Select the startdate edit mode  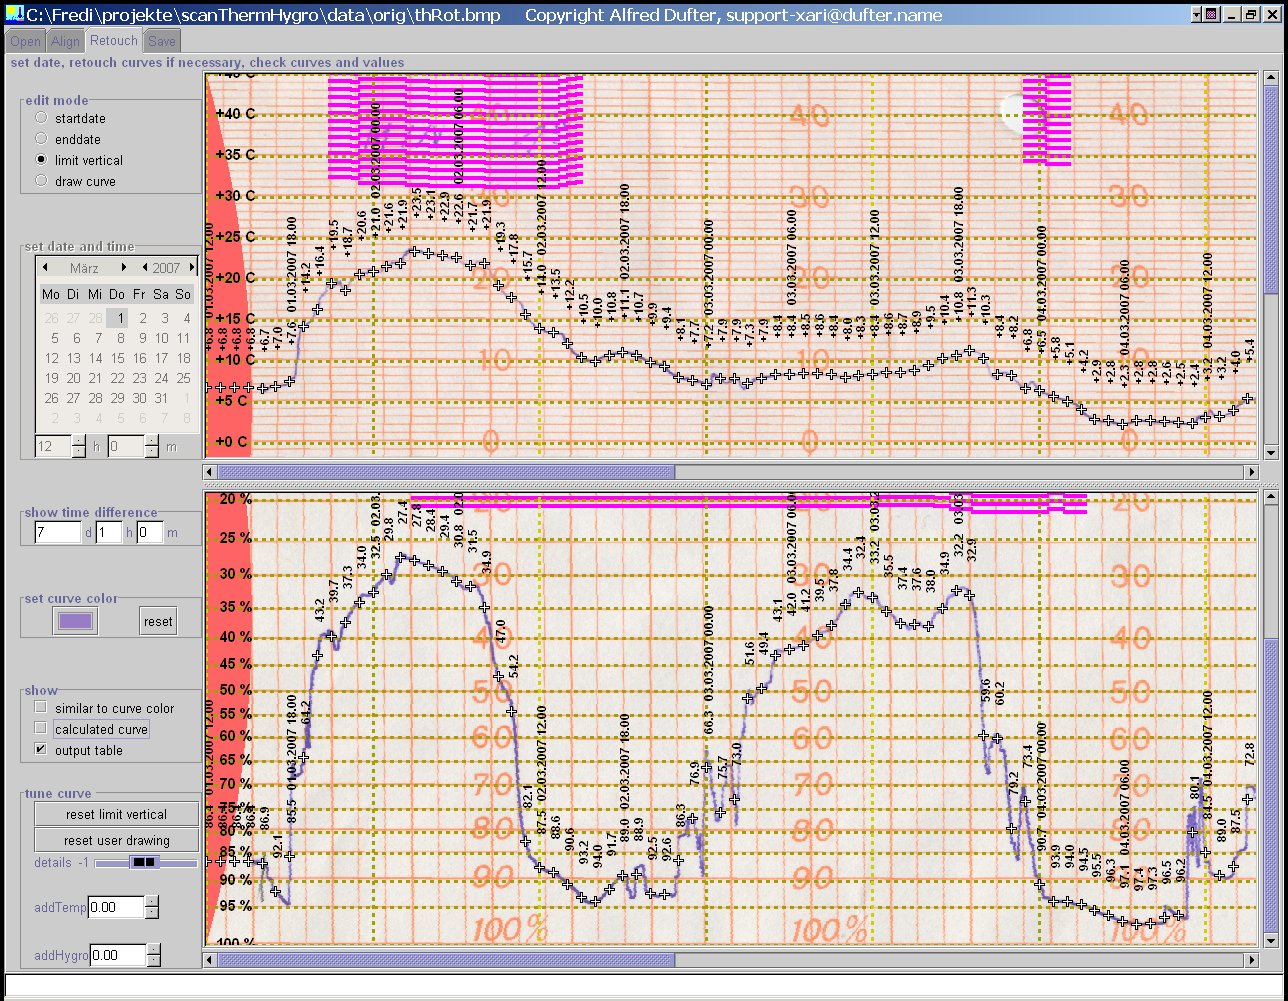point(41,118)
